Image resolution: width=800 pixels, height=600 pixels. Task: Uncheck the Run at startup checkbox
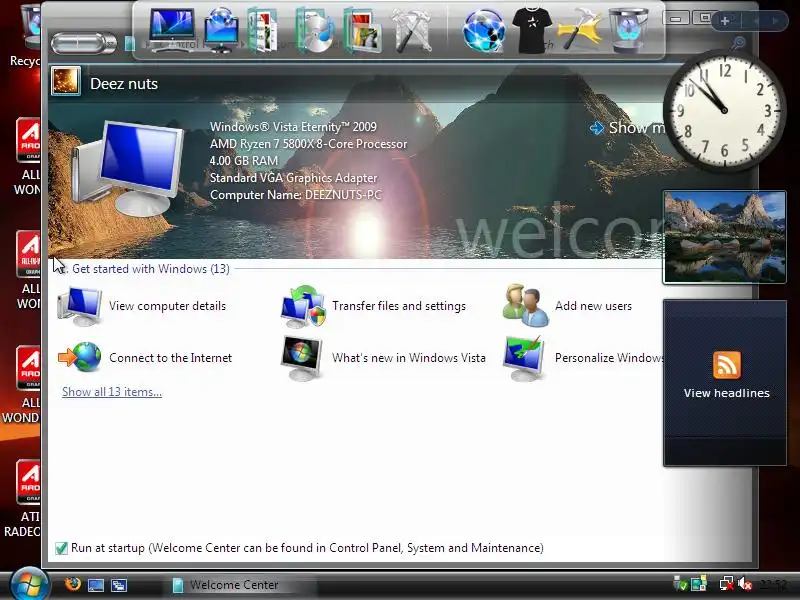61,548
